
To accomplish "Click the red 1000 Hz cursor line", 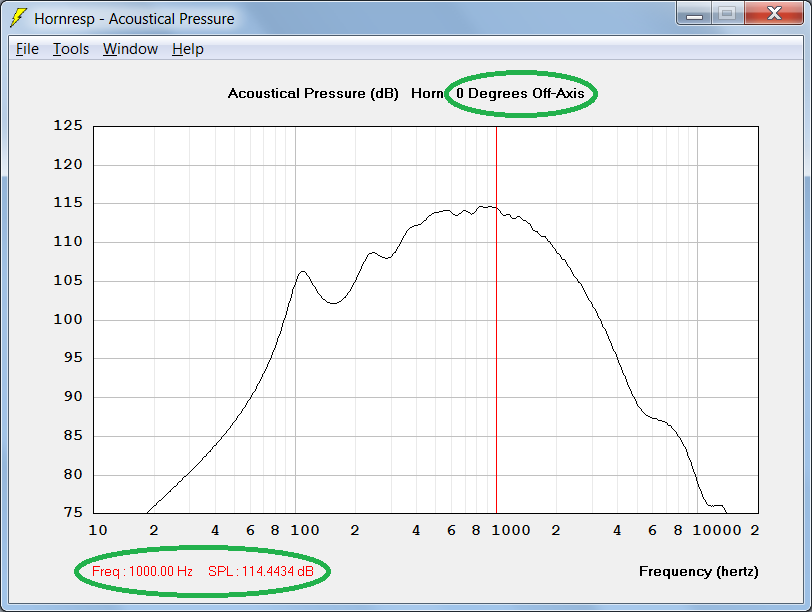I will pyautogui.click(x=497, y=319).
